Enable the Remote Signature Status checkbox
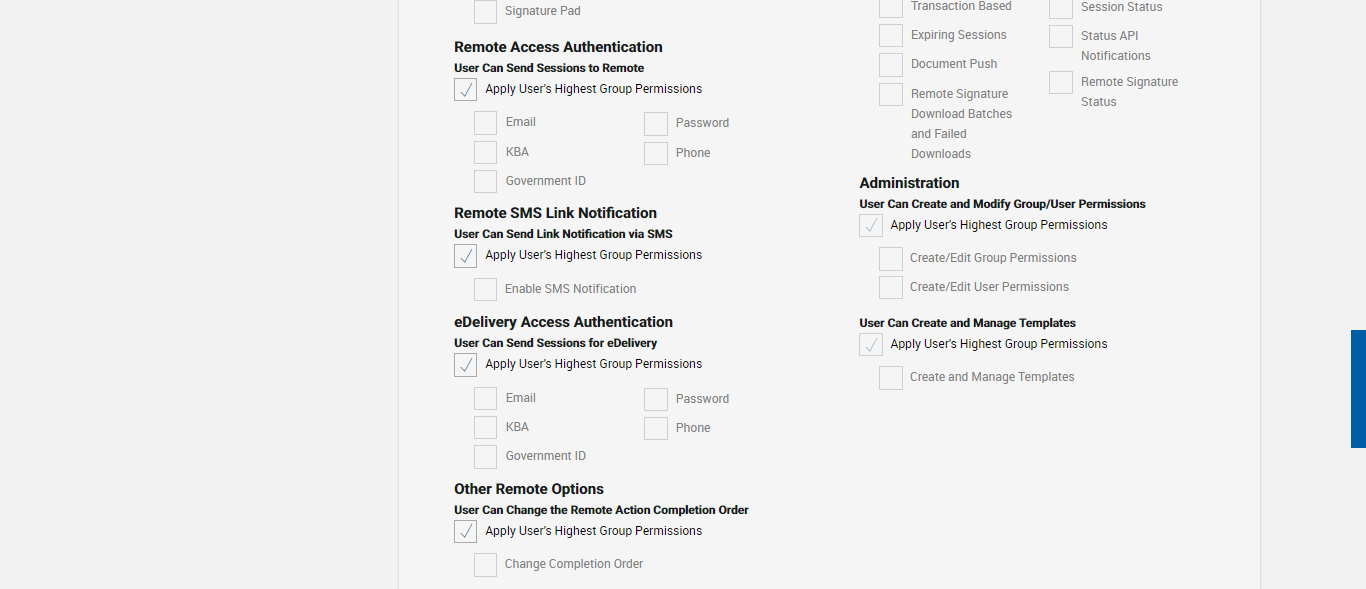Viewport: 1366px width, 589px height. [x=1061, y=83]
